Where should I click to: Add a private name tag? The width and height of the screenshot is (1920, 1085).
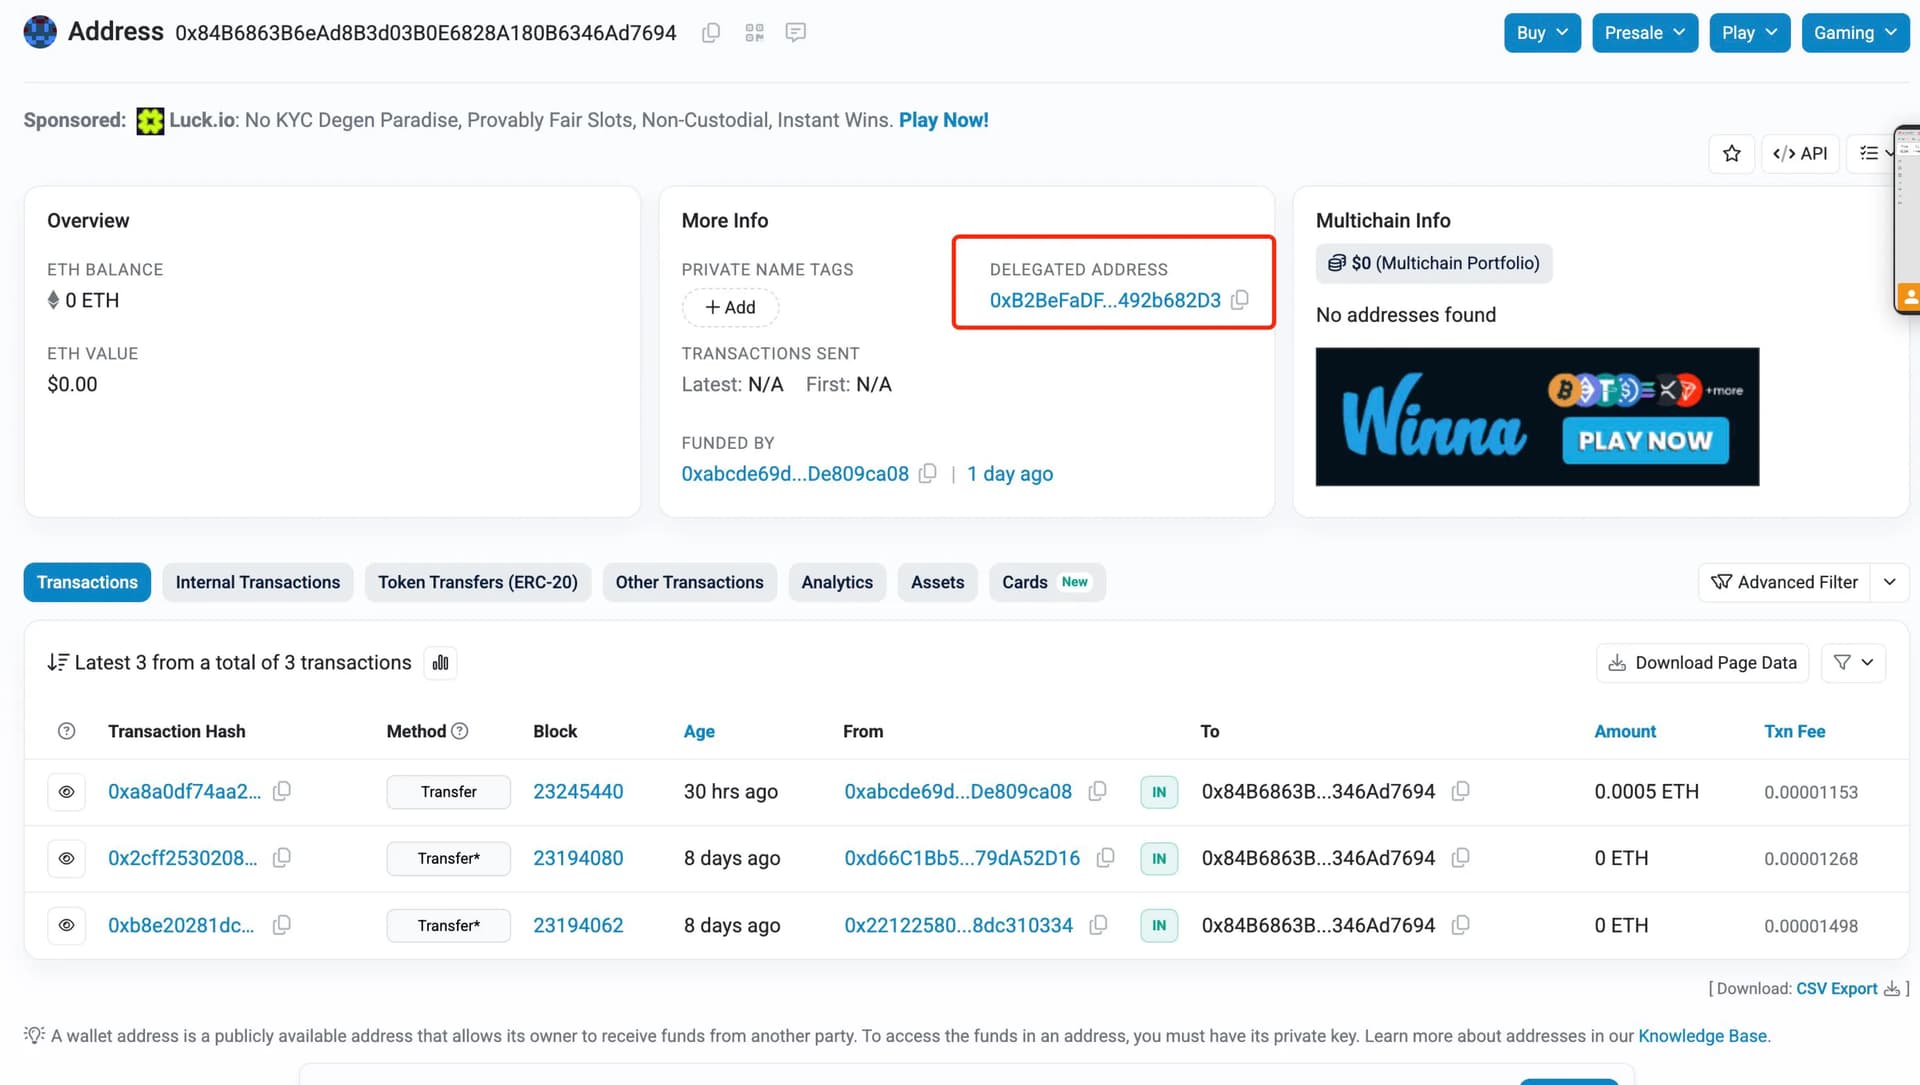pyautogui.click(x=730, y=307)
